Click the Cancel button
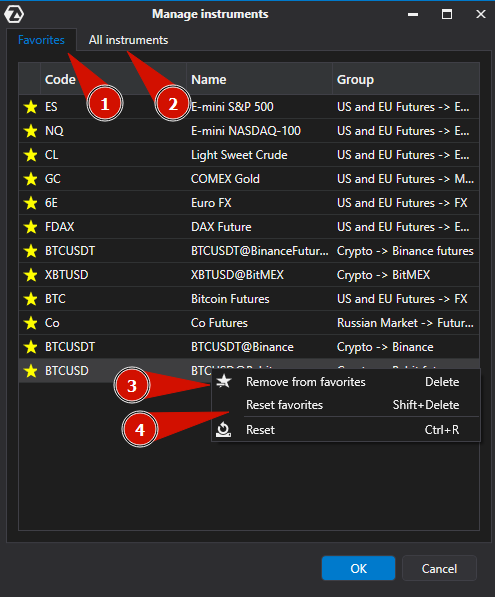This screenshot has height=597, width=495. tap(439, 568)
